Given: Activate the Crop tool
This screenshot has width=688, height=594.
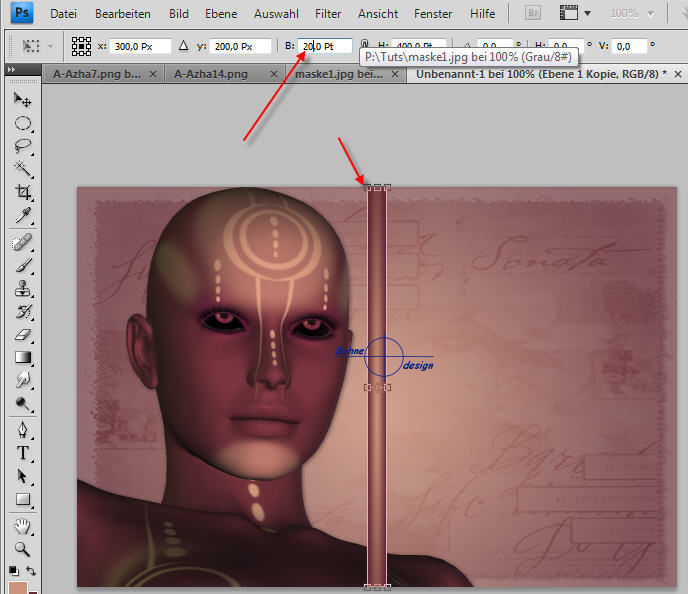Looking at the screenshot, I should tap(23, 192).
